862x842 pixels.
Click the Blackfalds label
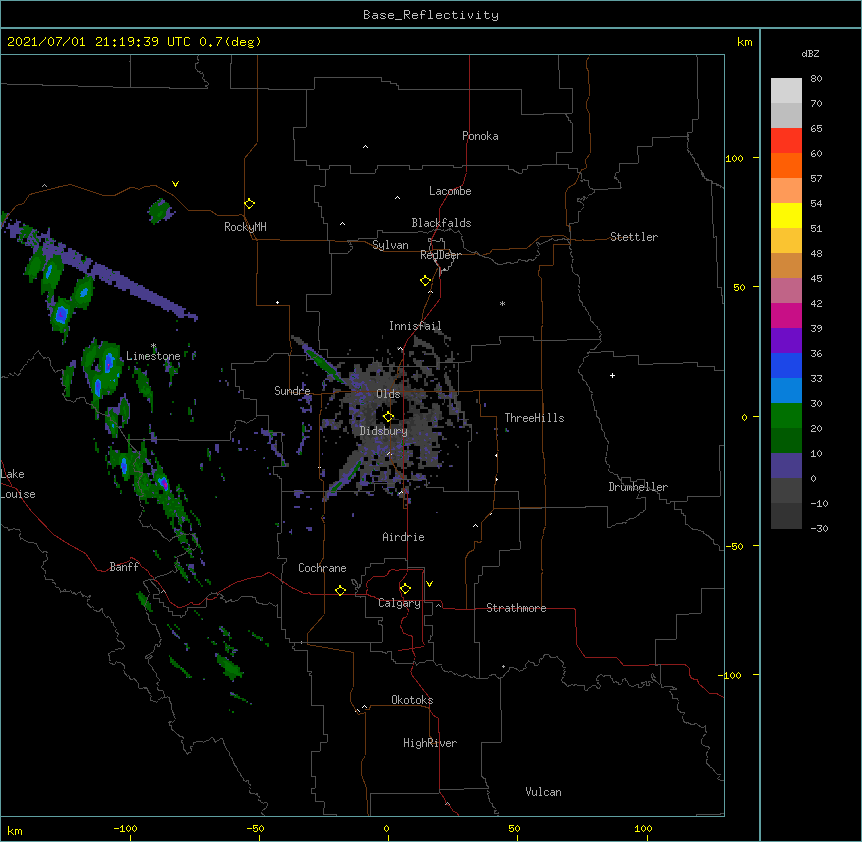(x=441, y=223)
